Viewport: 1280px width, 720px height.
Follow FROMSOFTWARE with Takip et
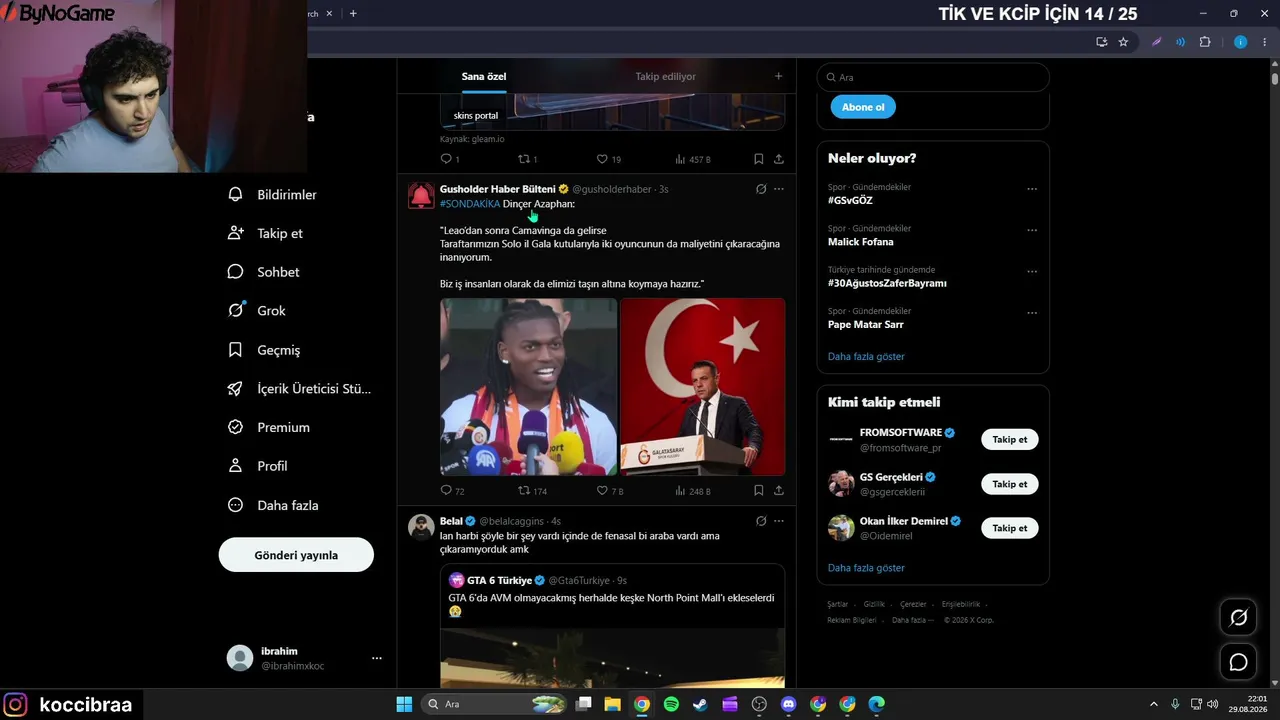coord(1010,440)
